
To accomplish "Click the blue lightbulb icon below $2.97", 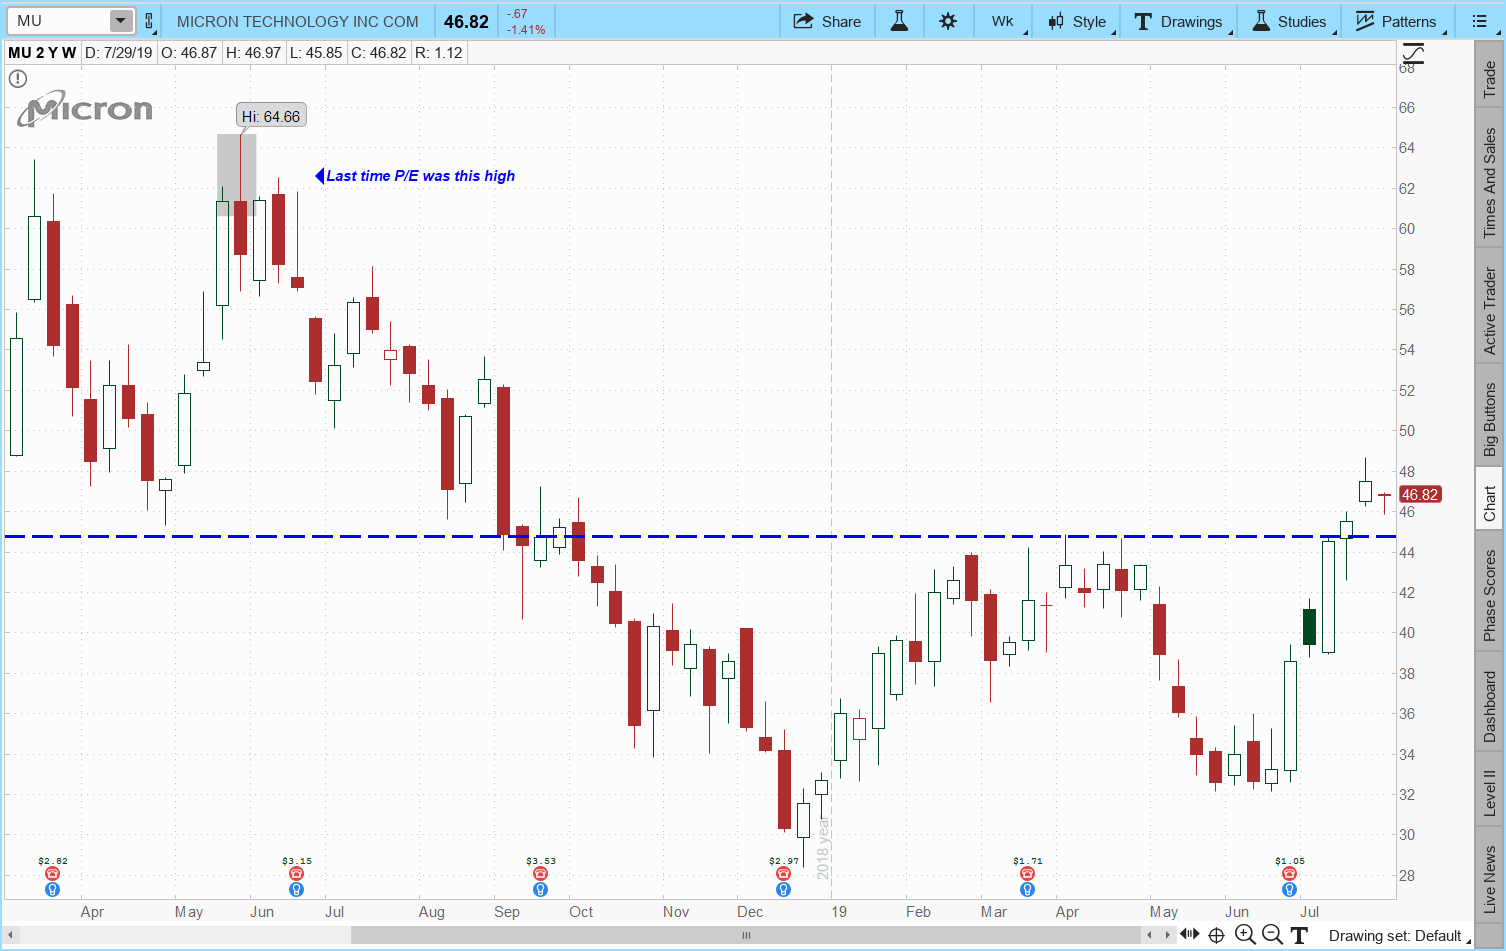I will (783, 889).
